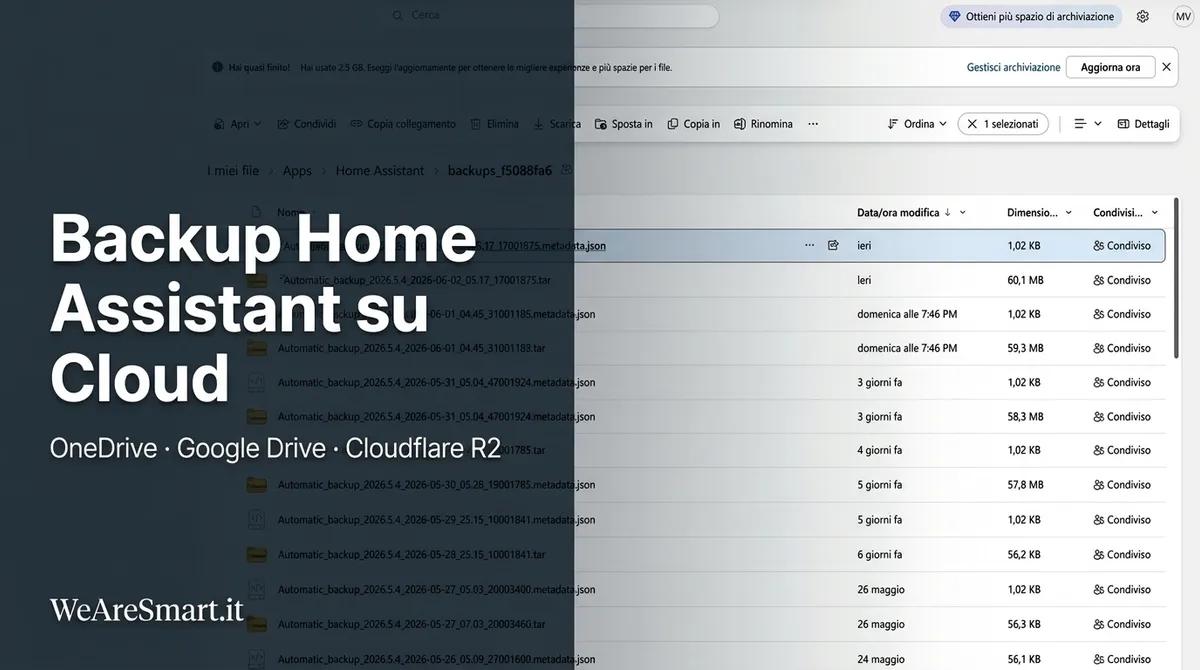The height and width of the screenshot is (670, 1200).
Task: Open the Dimensio... column dropdown
Action: coord(1068,212)
